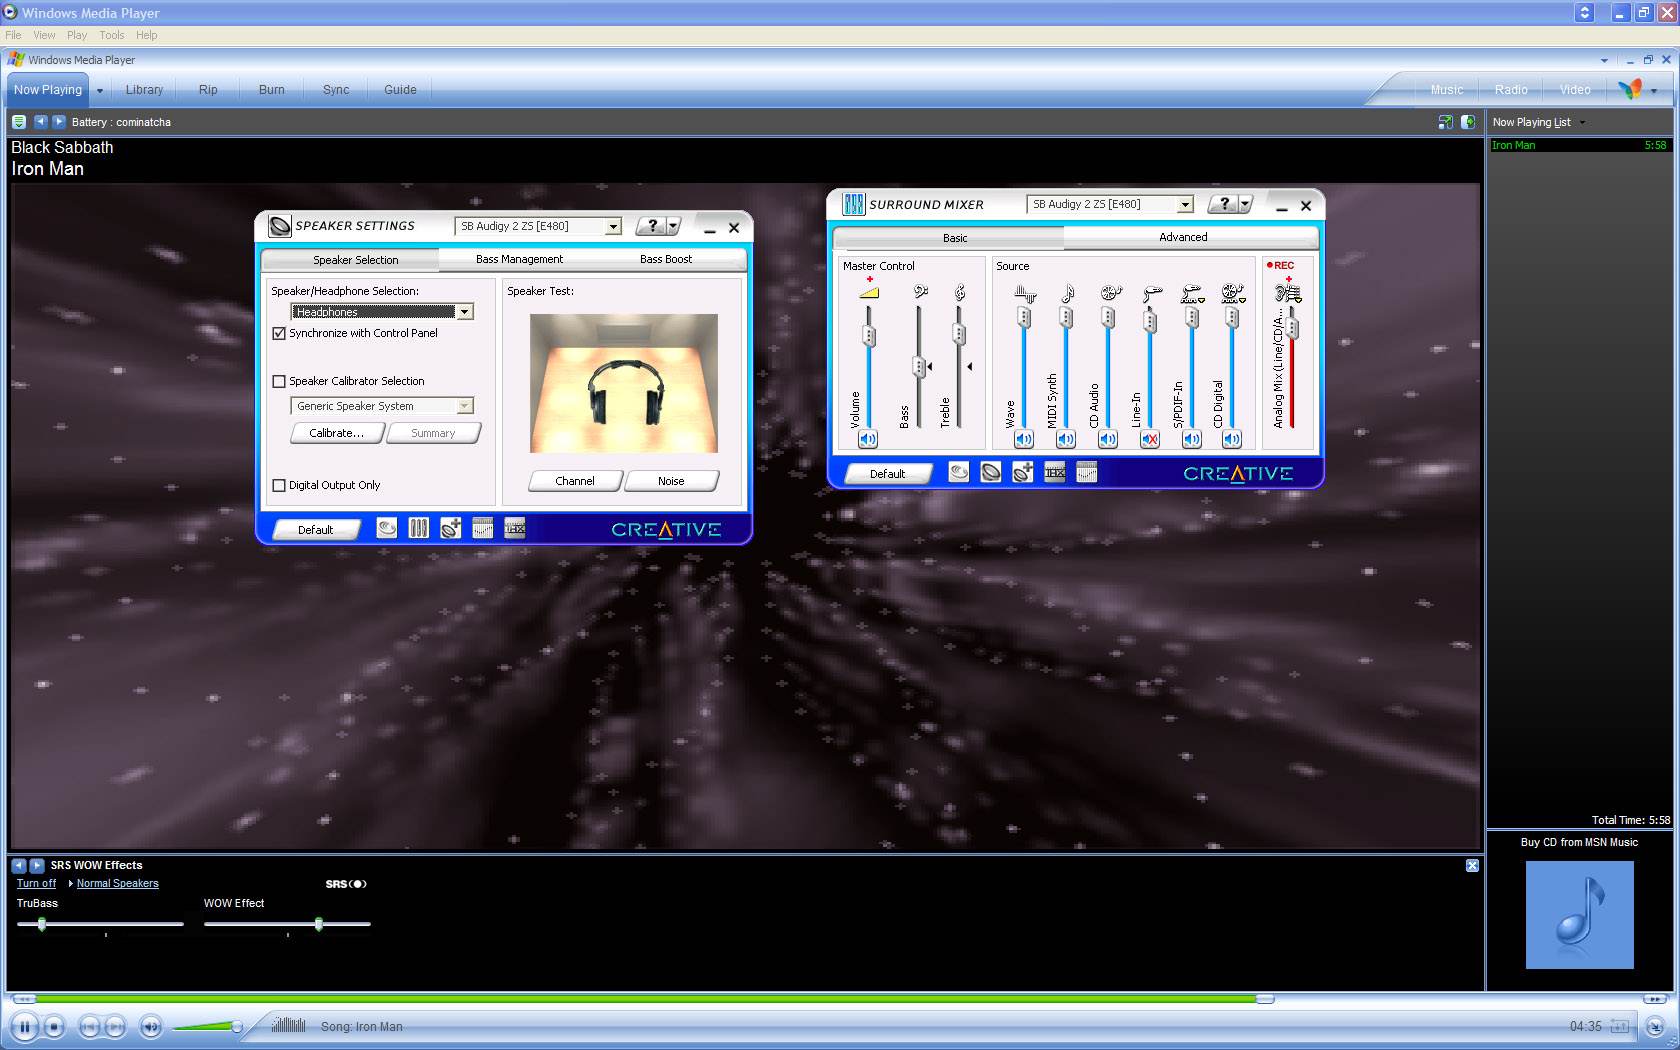Open Analog Mix record source icon
Screen dimensions: 1680x1050
coord(1288,293)
